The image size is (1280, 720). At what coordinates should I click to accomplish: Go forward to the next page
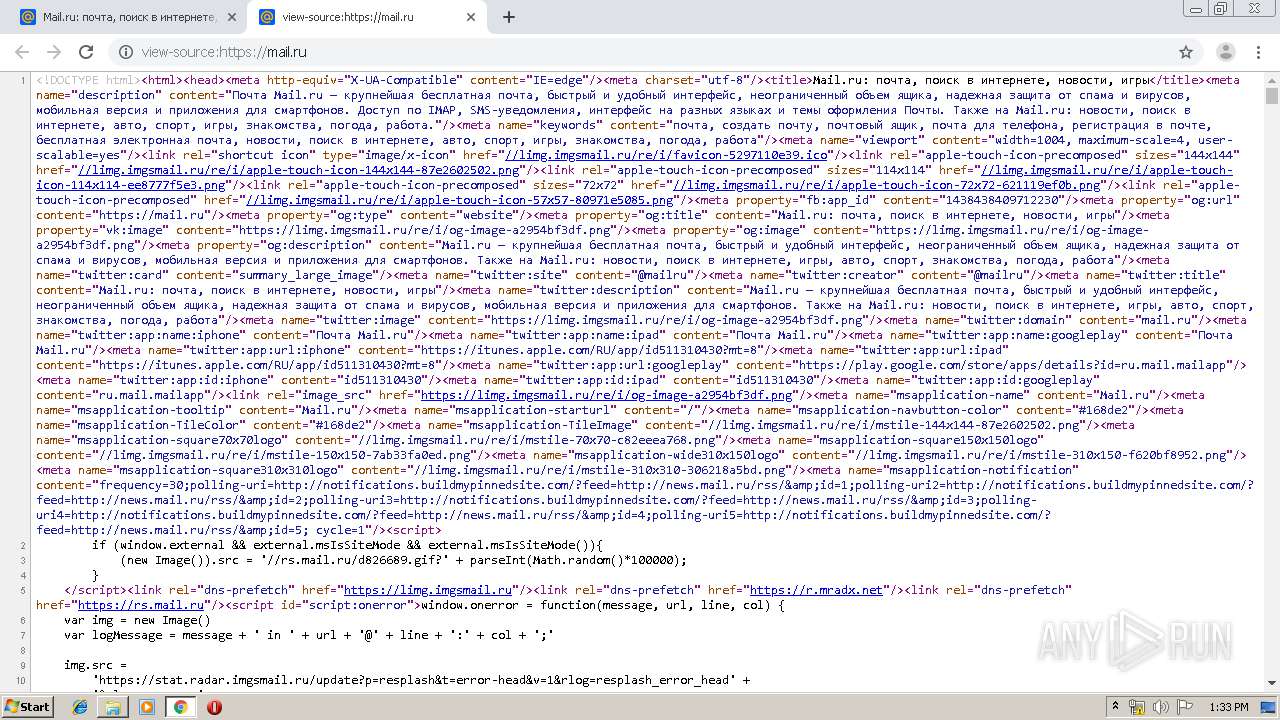coord(54,52)
